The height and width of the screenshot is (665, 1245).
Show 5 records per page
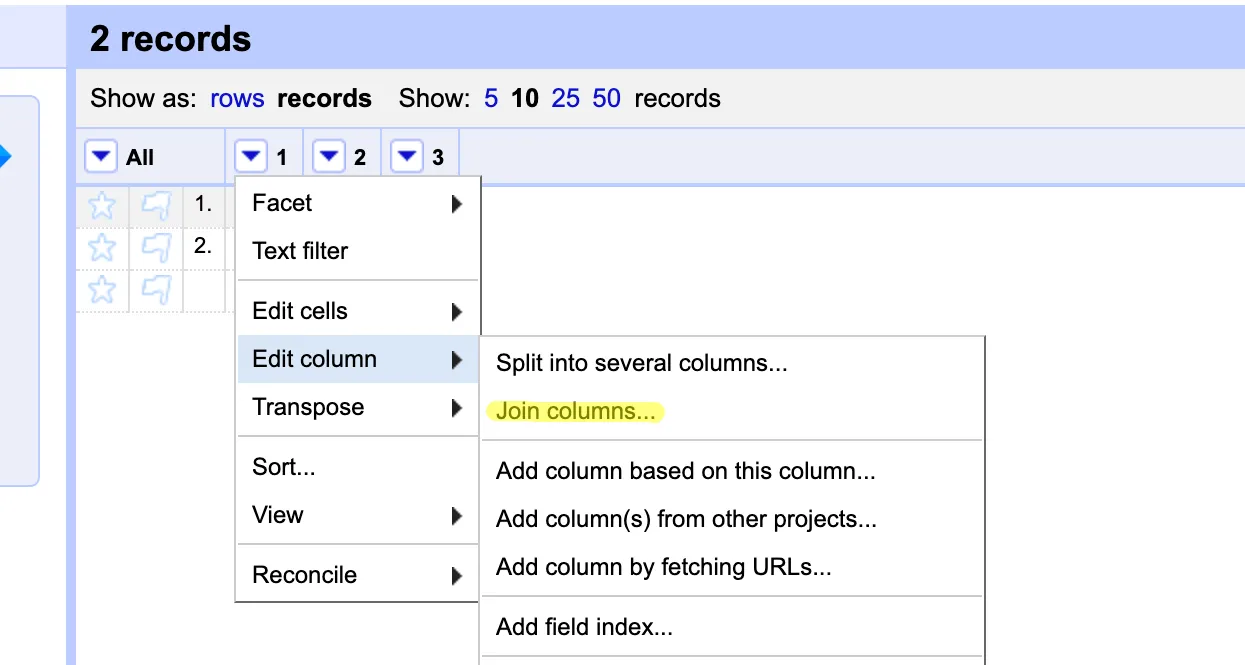coord(491,99)
